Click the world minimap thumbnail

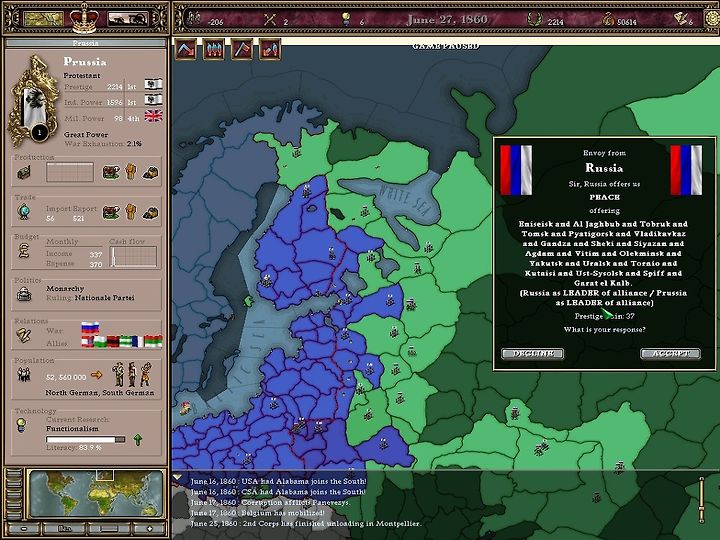[96, 494]
